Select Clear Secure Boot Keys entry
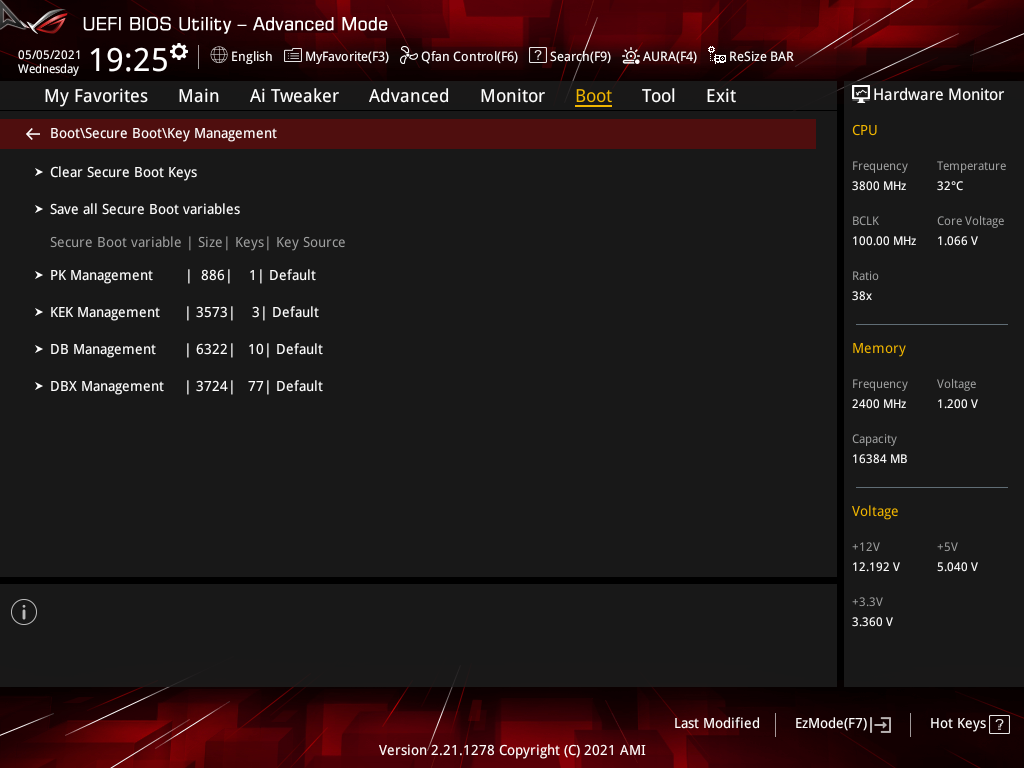This screenshot has height=768, width=1024. click(x=123, y=172)
